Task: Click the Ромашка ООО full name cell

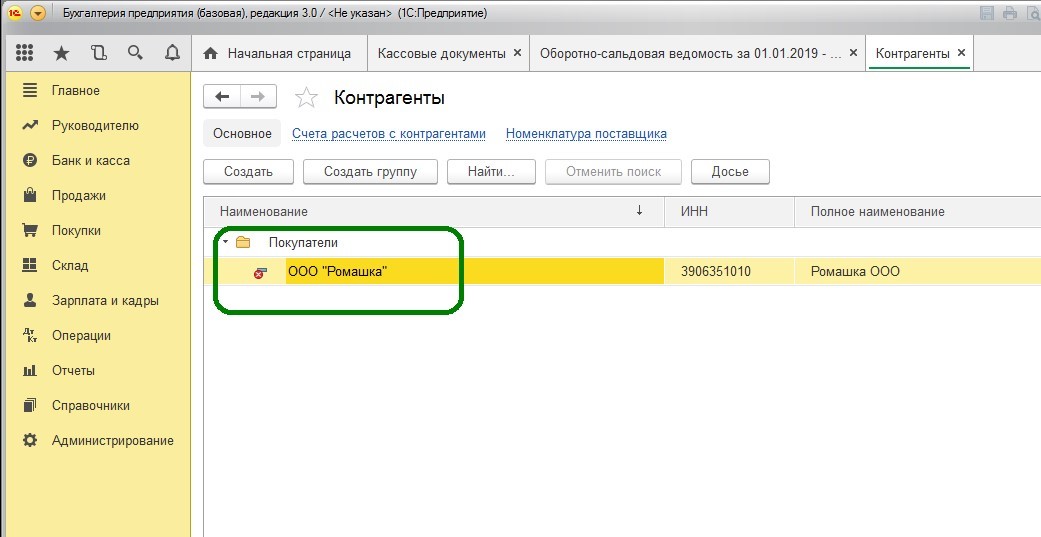Action: 918,271
